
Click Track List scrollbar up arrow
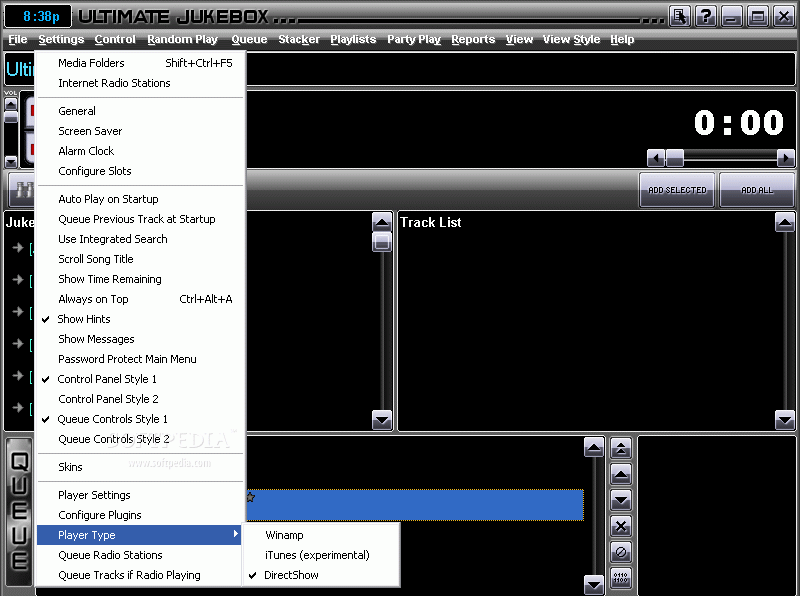pyautogui.click(x=785, y=222)
